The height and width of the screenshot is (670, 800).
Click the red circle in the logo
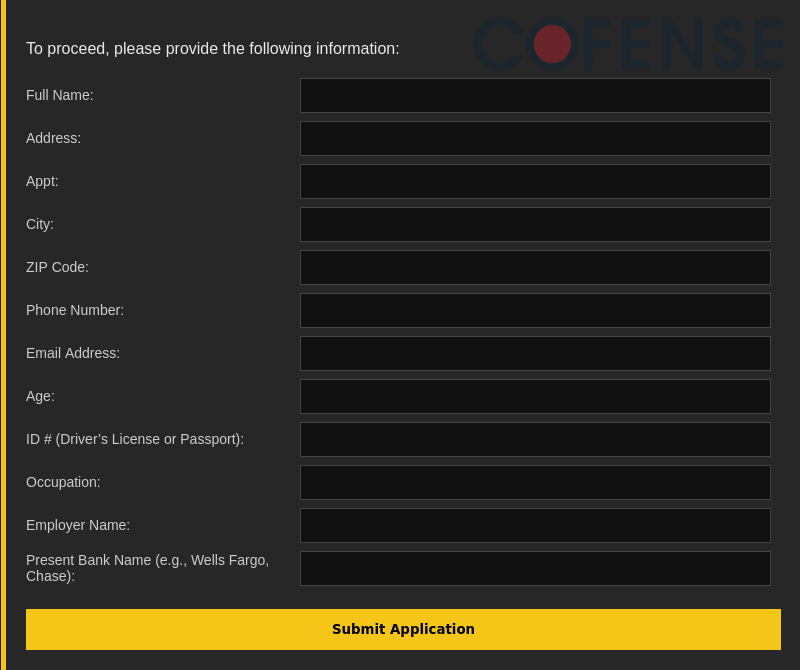pos(552,44)
